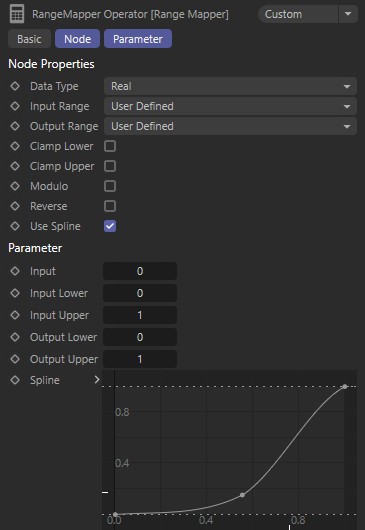Click the keyframe diamond next to Output Lower
This screenshot has width=365, height=530.
click(x=15, y=337)
